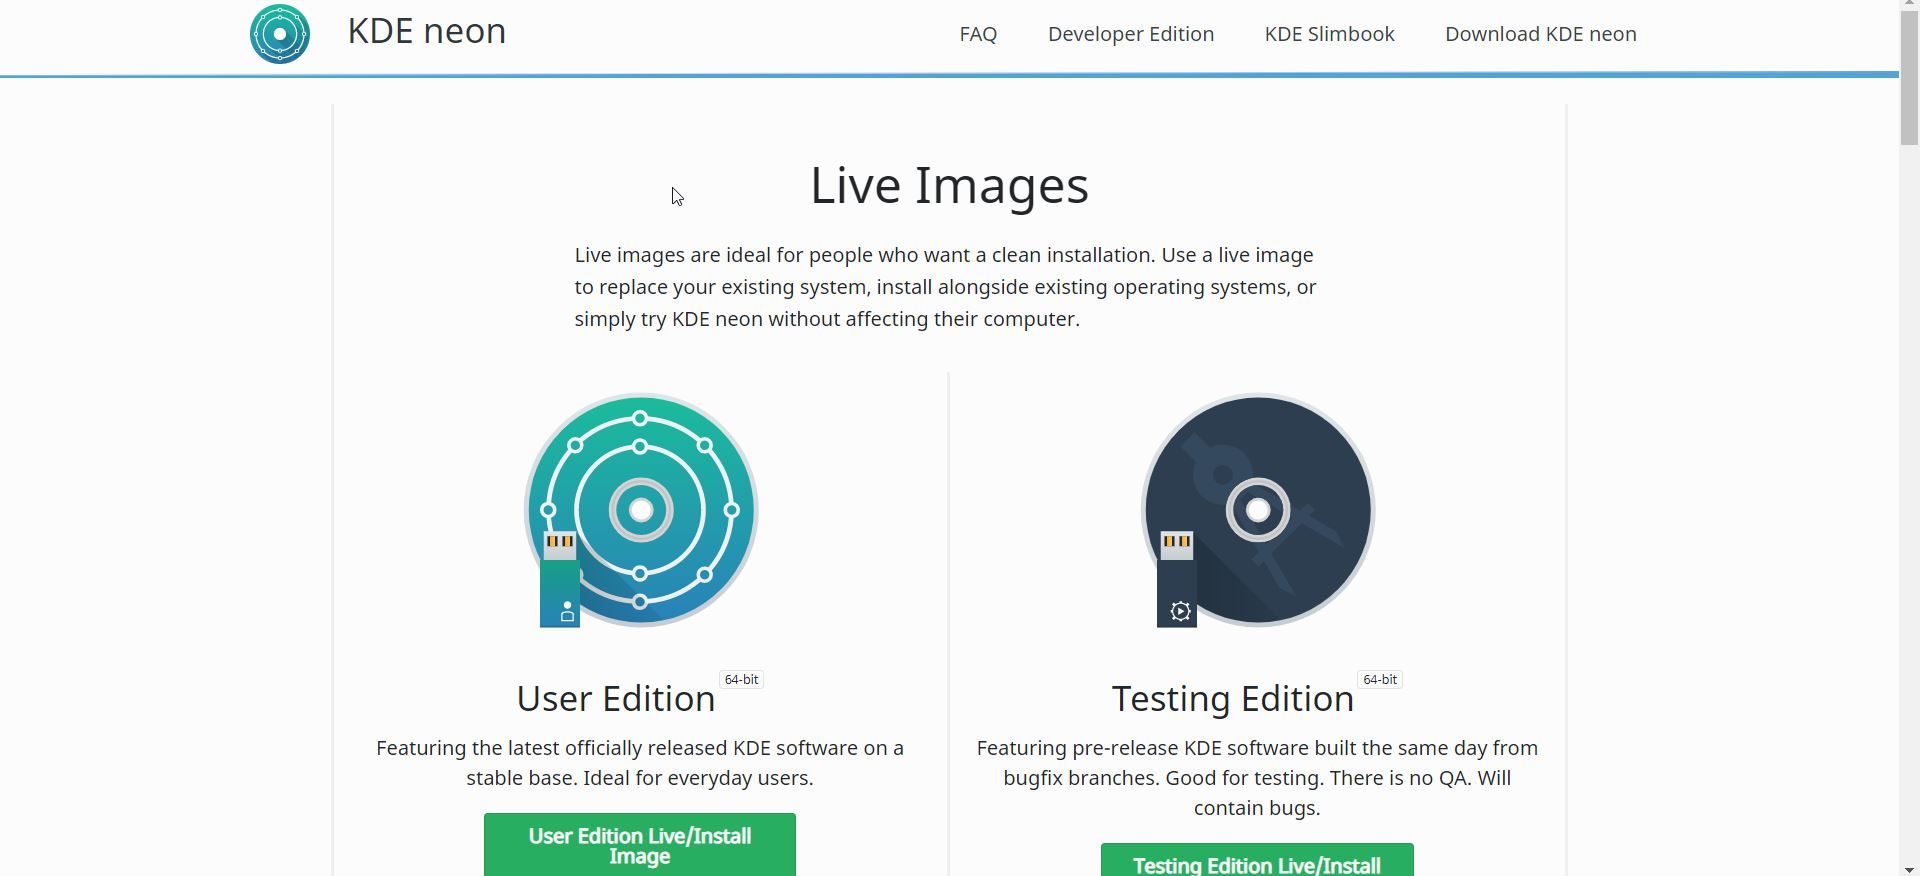Image resolution: width=1920 pixels, height=876 pixels.
Task: Click the Testing Edition description text
Action: pyautogui.click(x=1257, y=778)
